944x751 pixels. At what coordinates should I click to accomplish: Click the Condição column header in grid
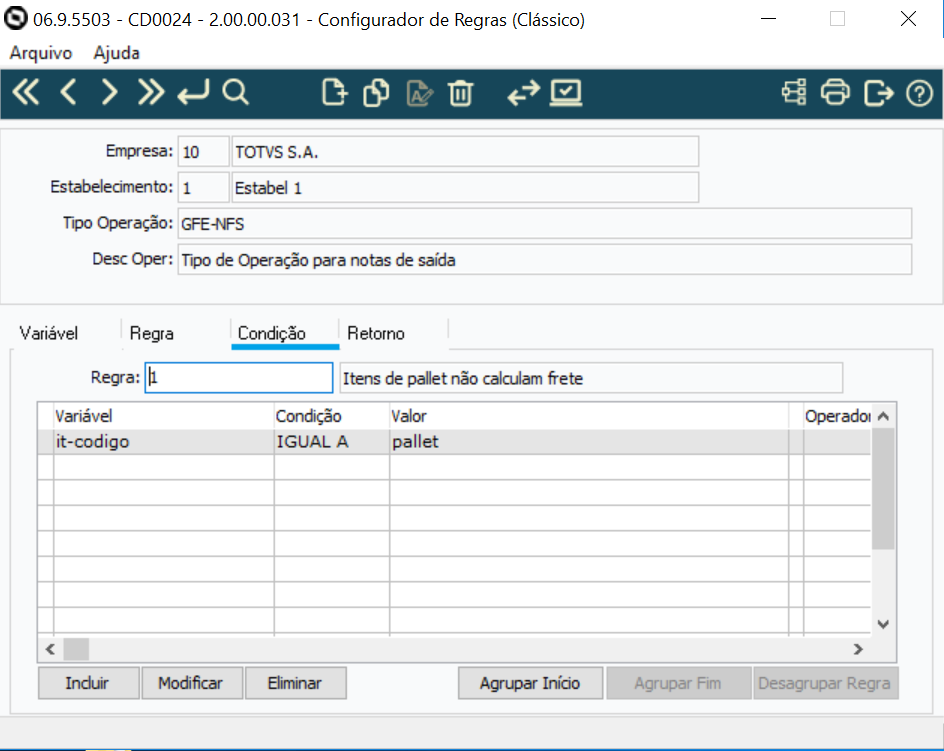click(x=332, y=416)
